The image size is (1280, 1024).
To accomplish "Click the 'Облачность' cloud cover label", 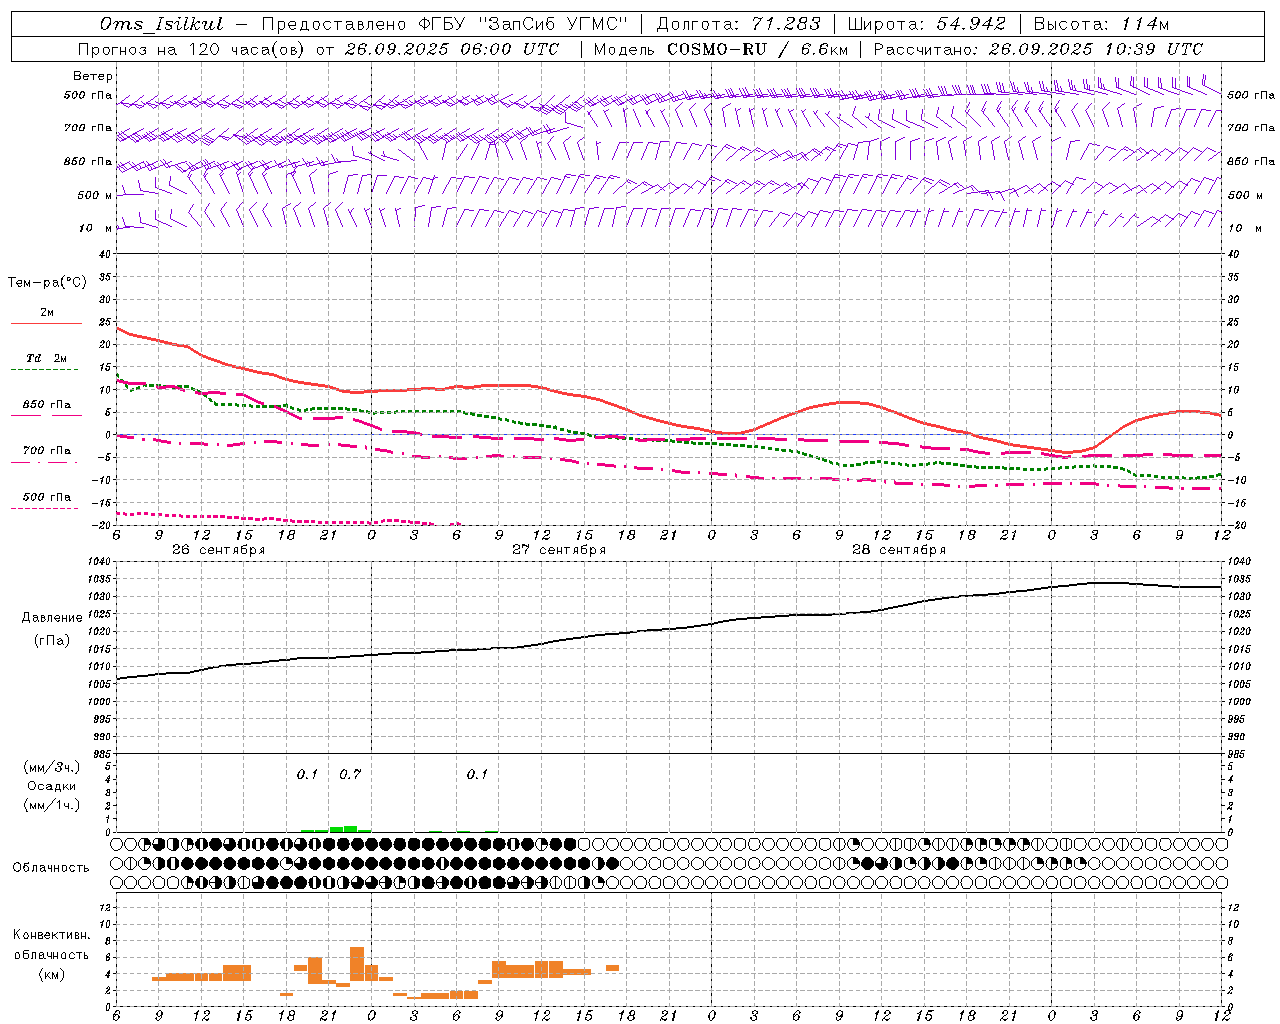I will pos(51,868).
